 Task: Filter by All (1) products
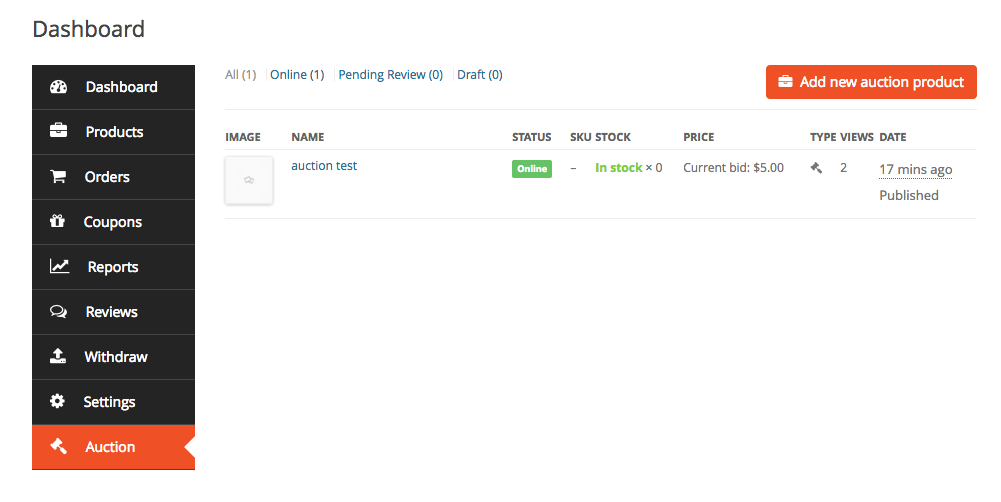241,75
